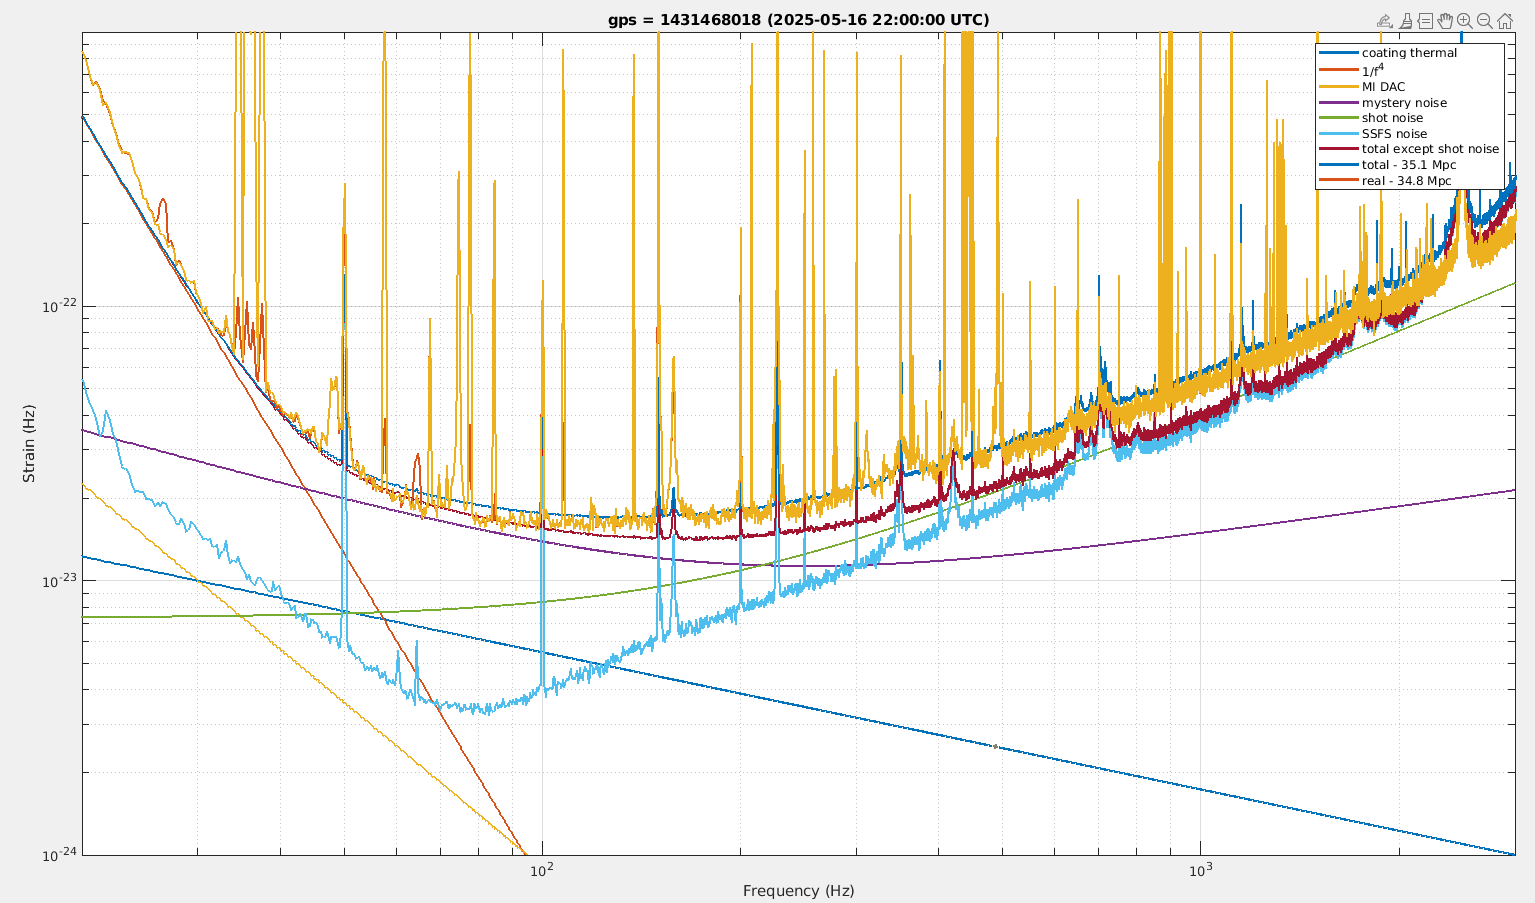Viewport: 1535px width, 903px height.
Task: Click the 'SSFS noise' legend entry
Action: pyautogui.click(x=1394, y=134)
